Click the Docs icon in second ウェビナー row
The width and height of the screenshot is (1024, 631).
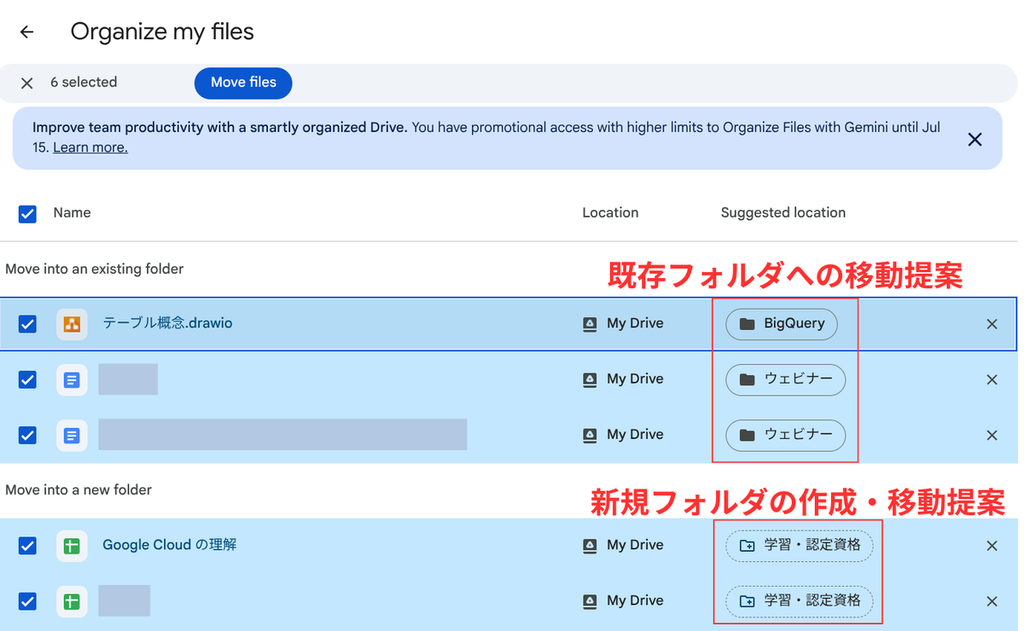click(x=72, y=435)
